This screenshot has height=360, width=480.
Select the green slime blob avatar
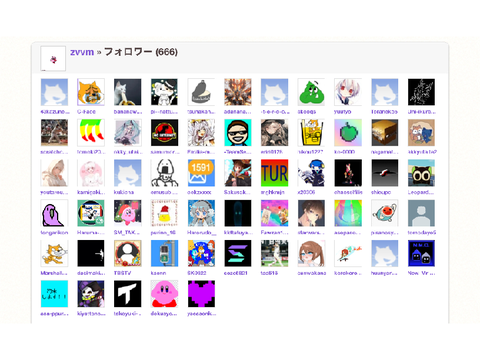point(311,92)
